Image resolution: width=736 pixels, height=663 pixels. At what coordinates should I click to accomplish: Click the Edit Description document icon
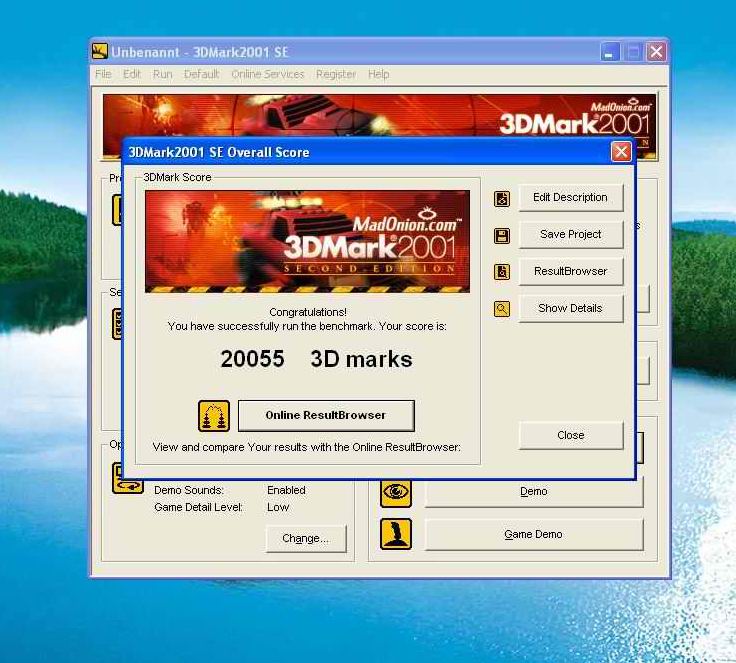pyautogui.click(x=502, y=199)
